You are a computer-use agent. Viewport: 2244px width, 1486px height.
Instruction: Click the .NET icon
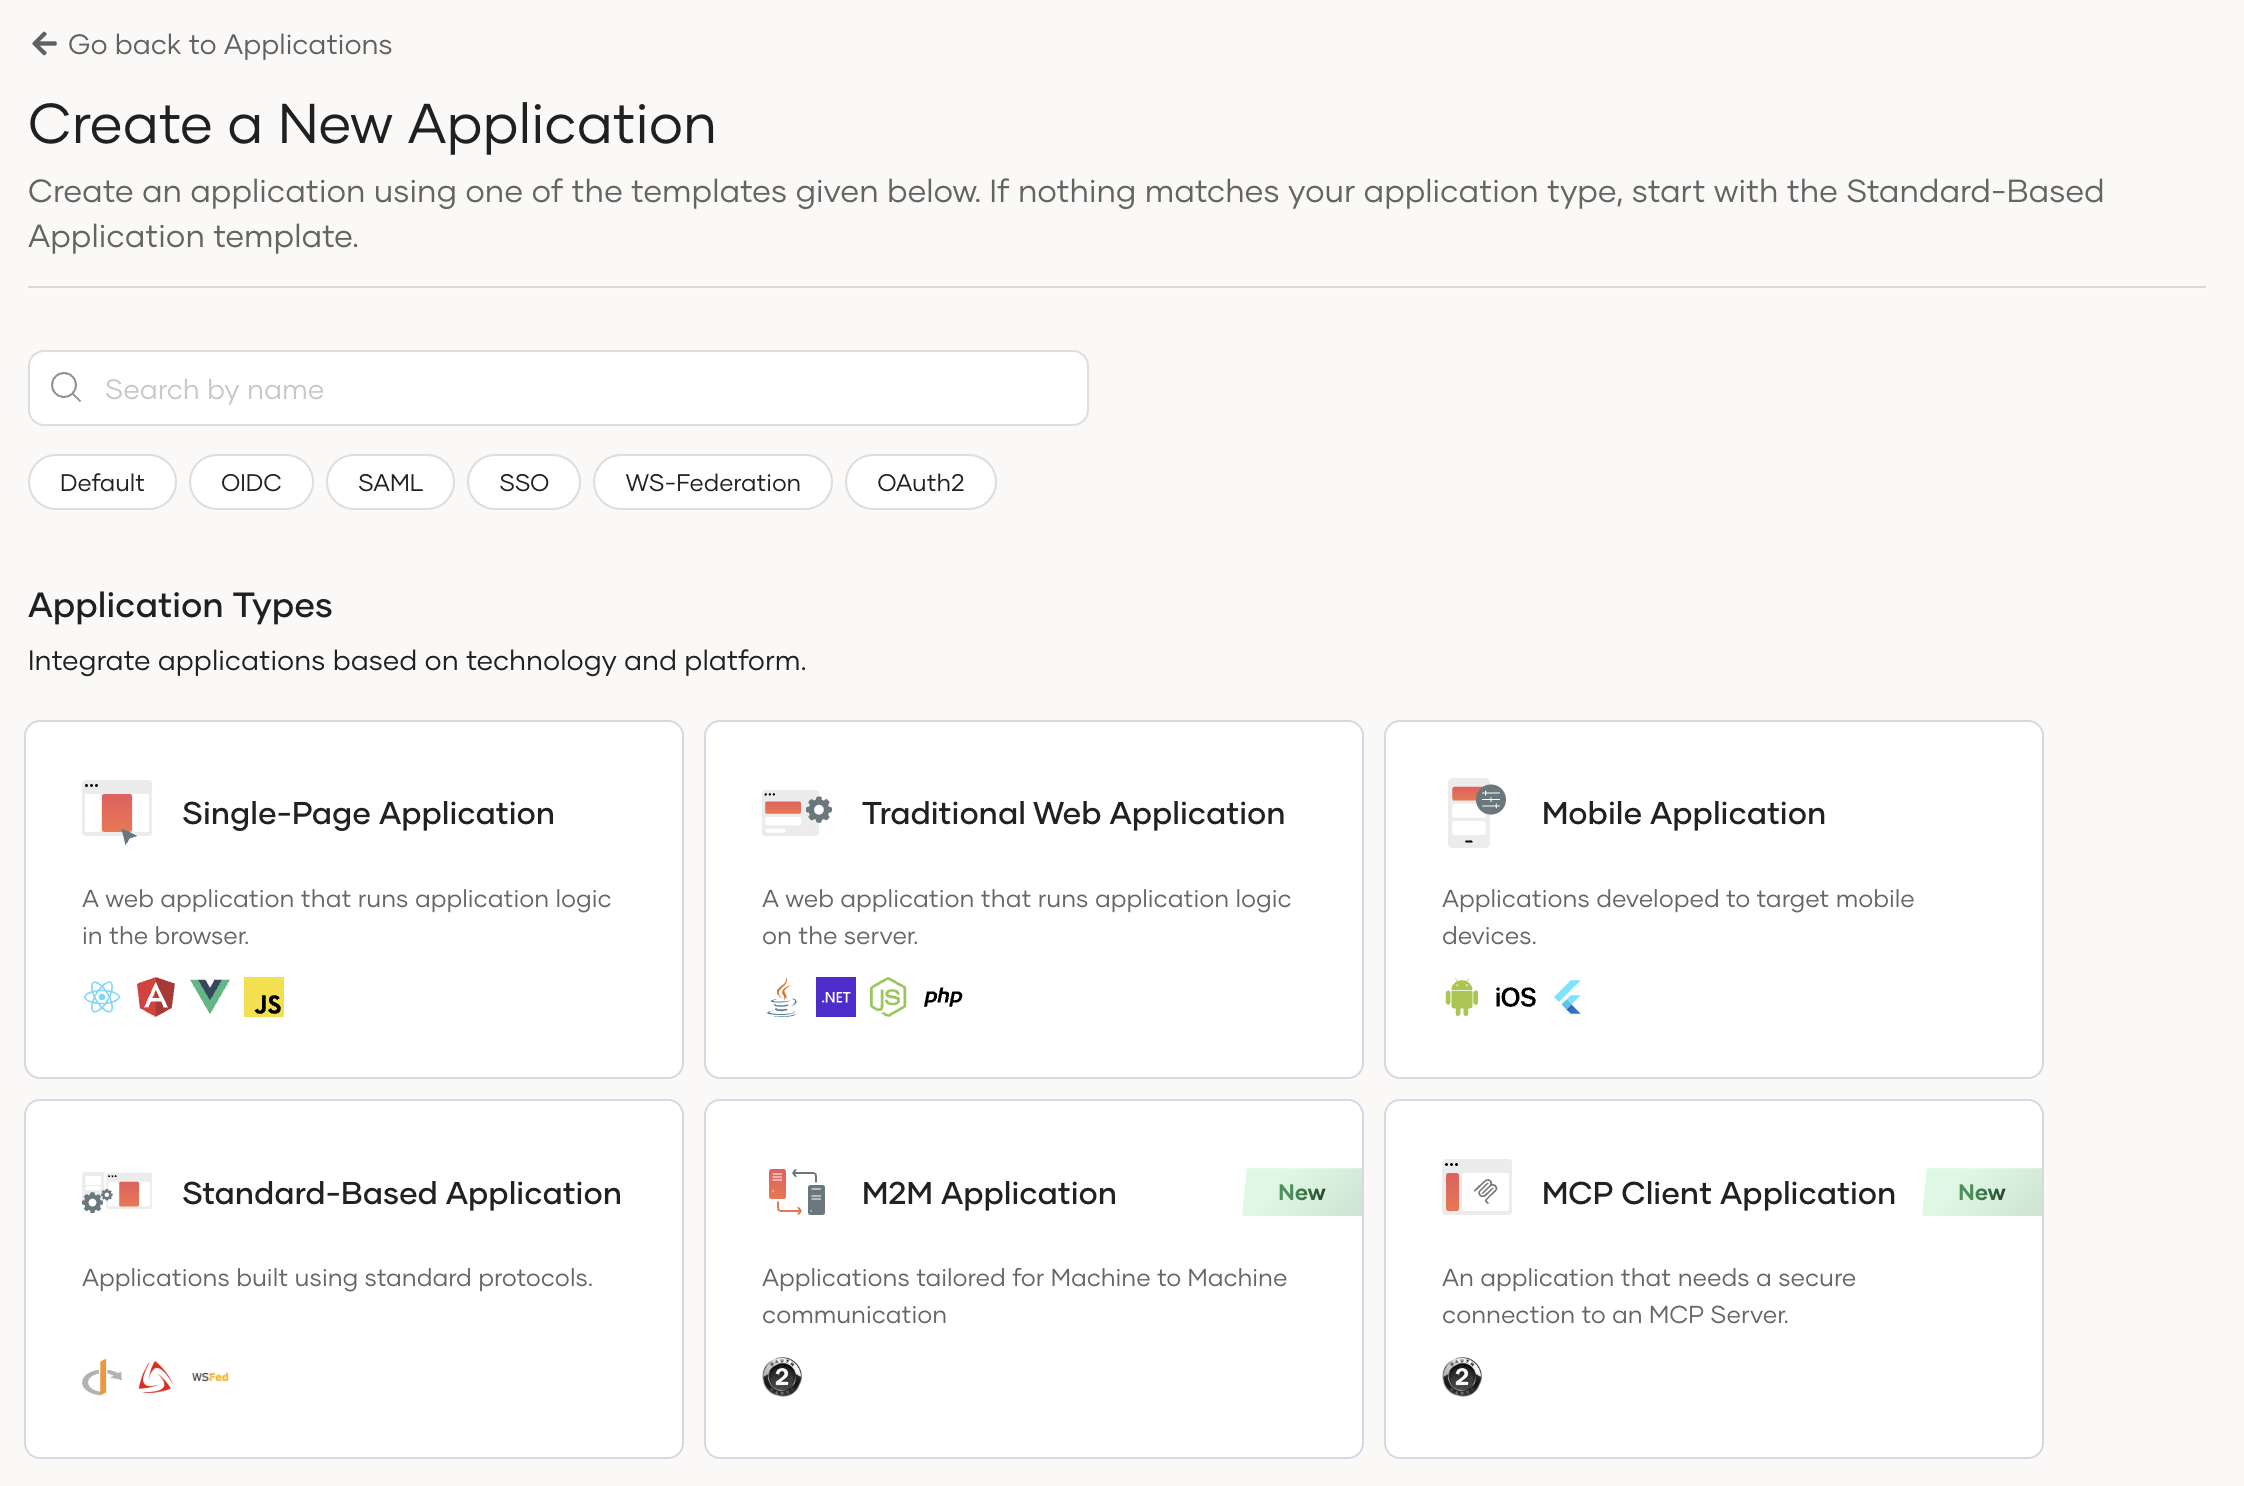[x=835, y=996]
